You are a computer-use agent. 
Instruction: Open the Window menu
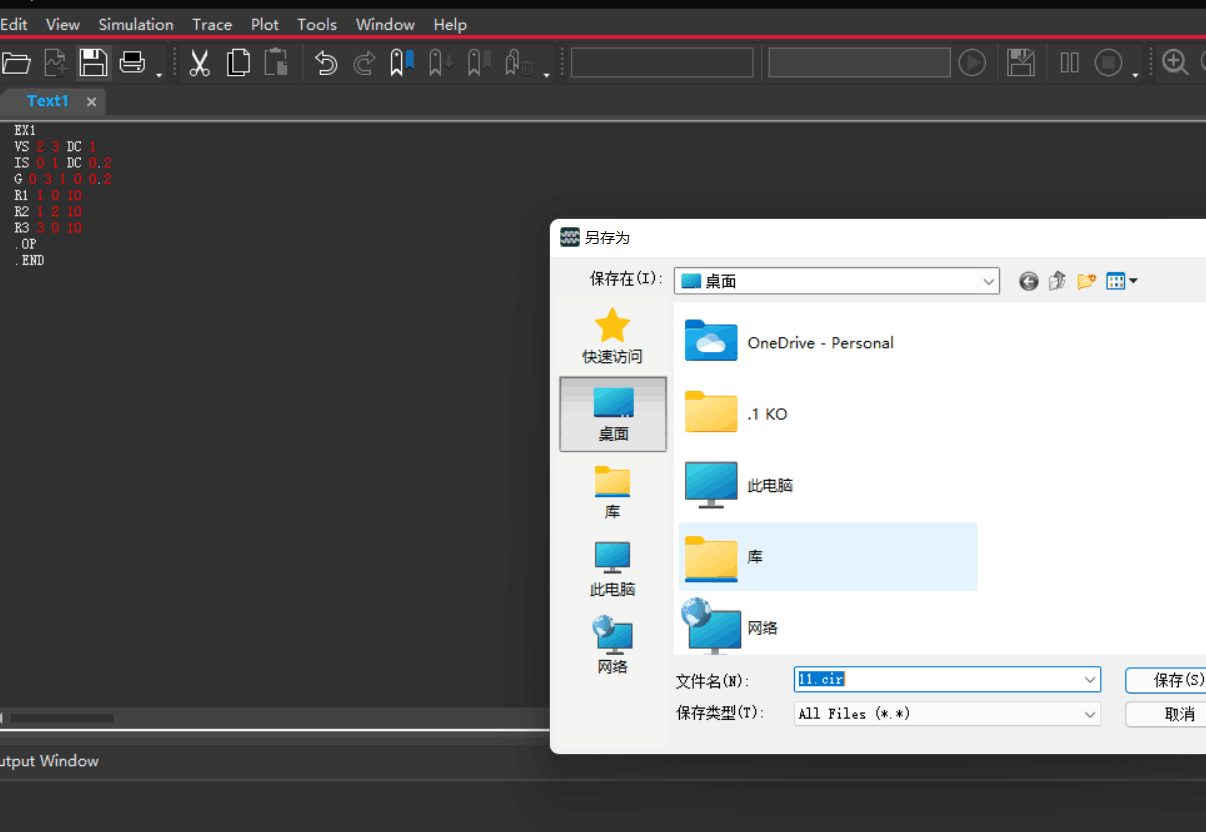tap(385, 24)
